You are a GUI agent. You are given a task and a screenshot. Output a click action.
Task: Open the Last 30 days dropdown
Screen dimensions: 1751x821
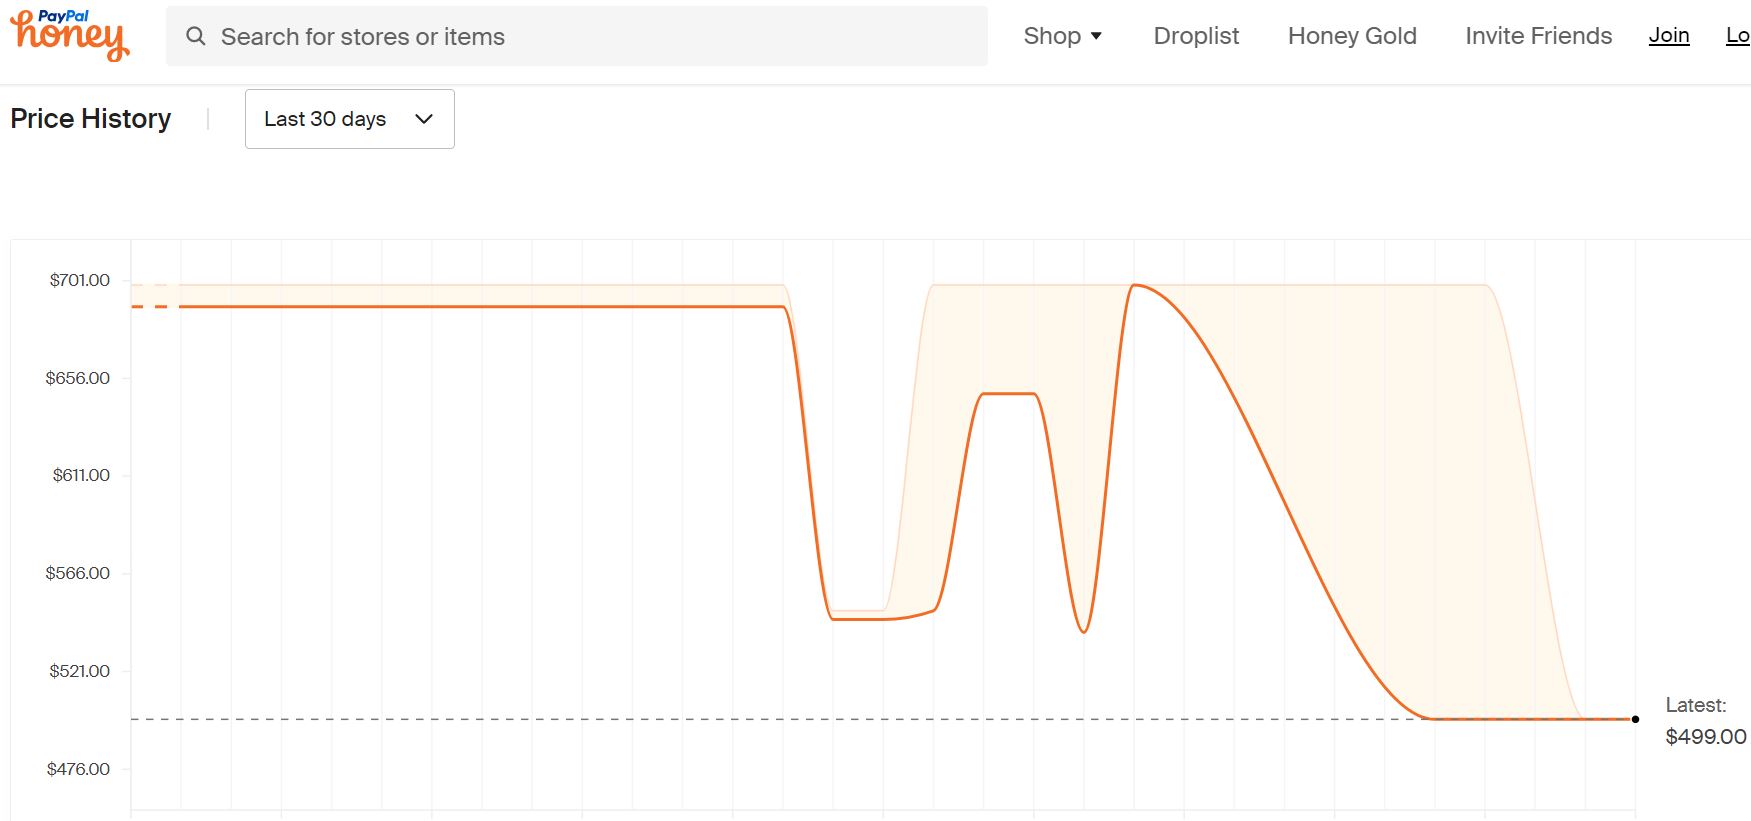point(350,119)
